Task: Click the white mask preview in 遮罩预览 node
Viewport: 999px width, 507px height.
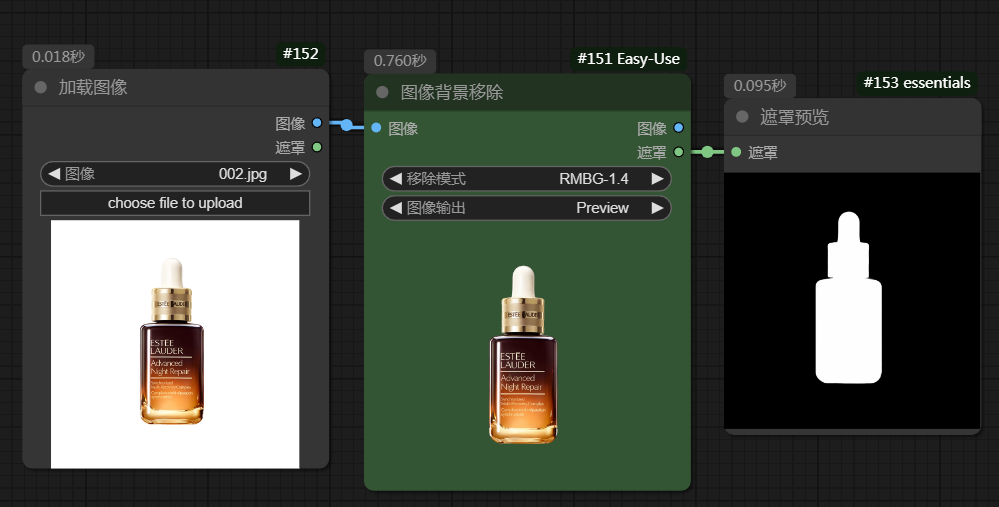Action: click(852, 301)
